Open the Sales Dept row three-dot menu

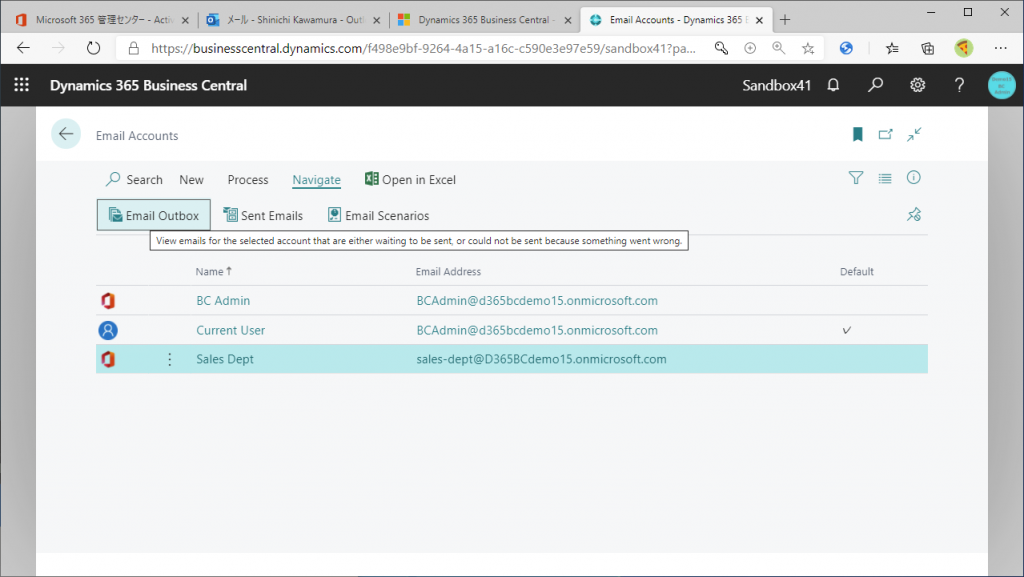pos(169,359)
